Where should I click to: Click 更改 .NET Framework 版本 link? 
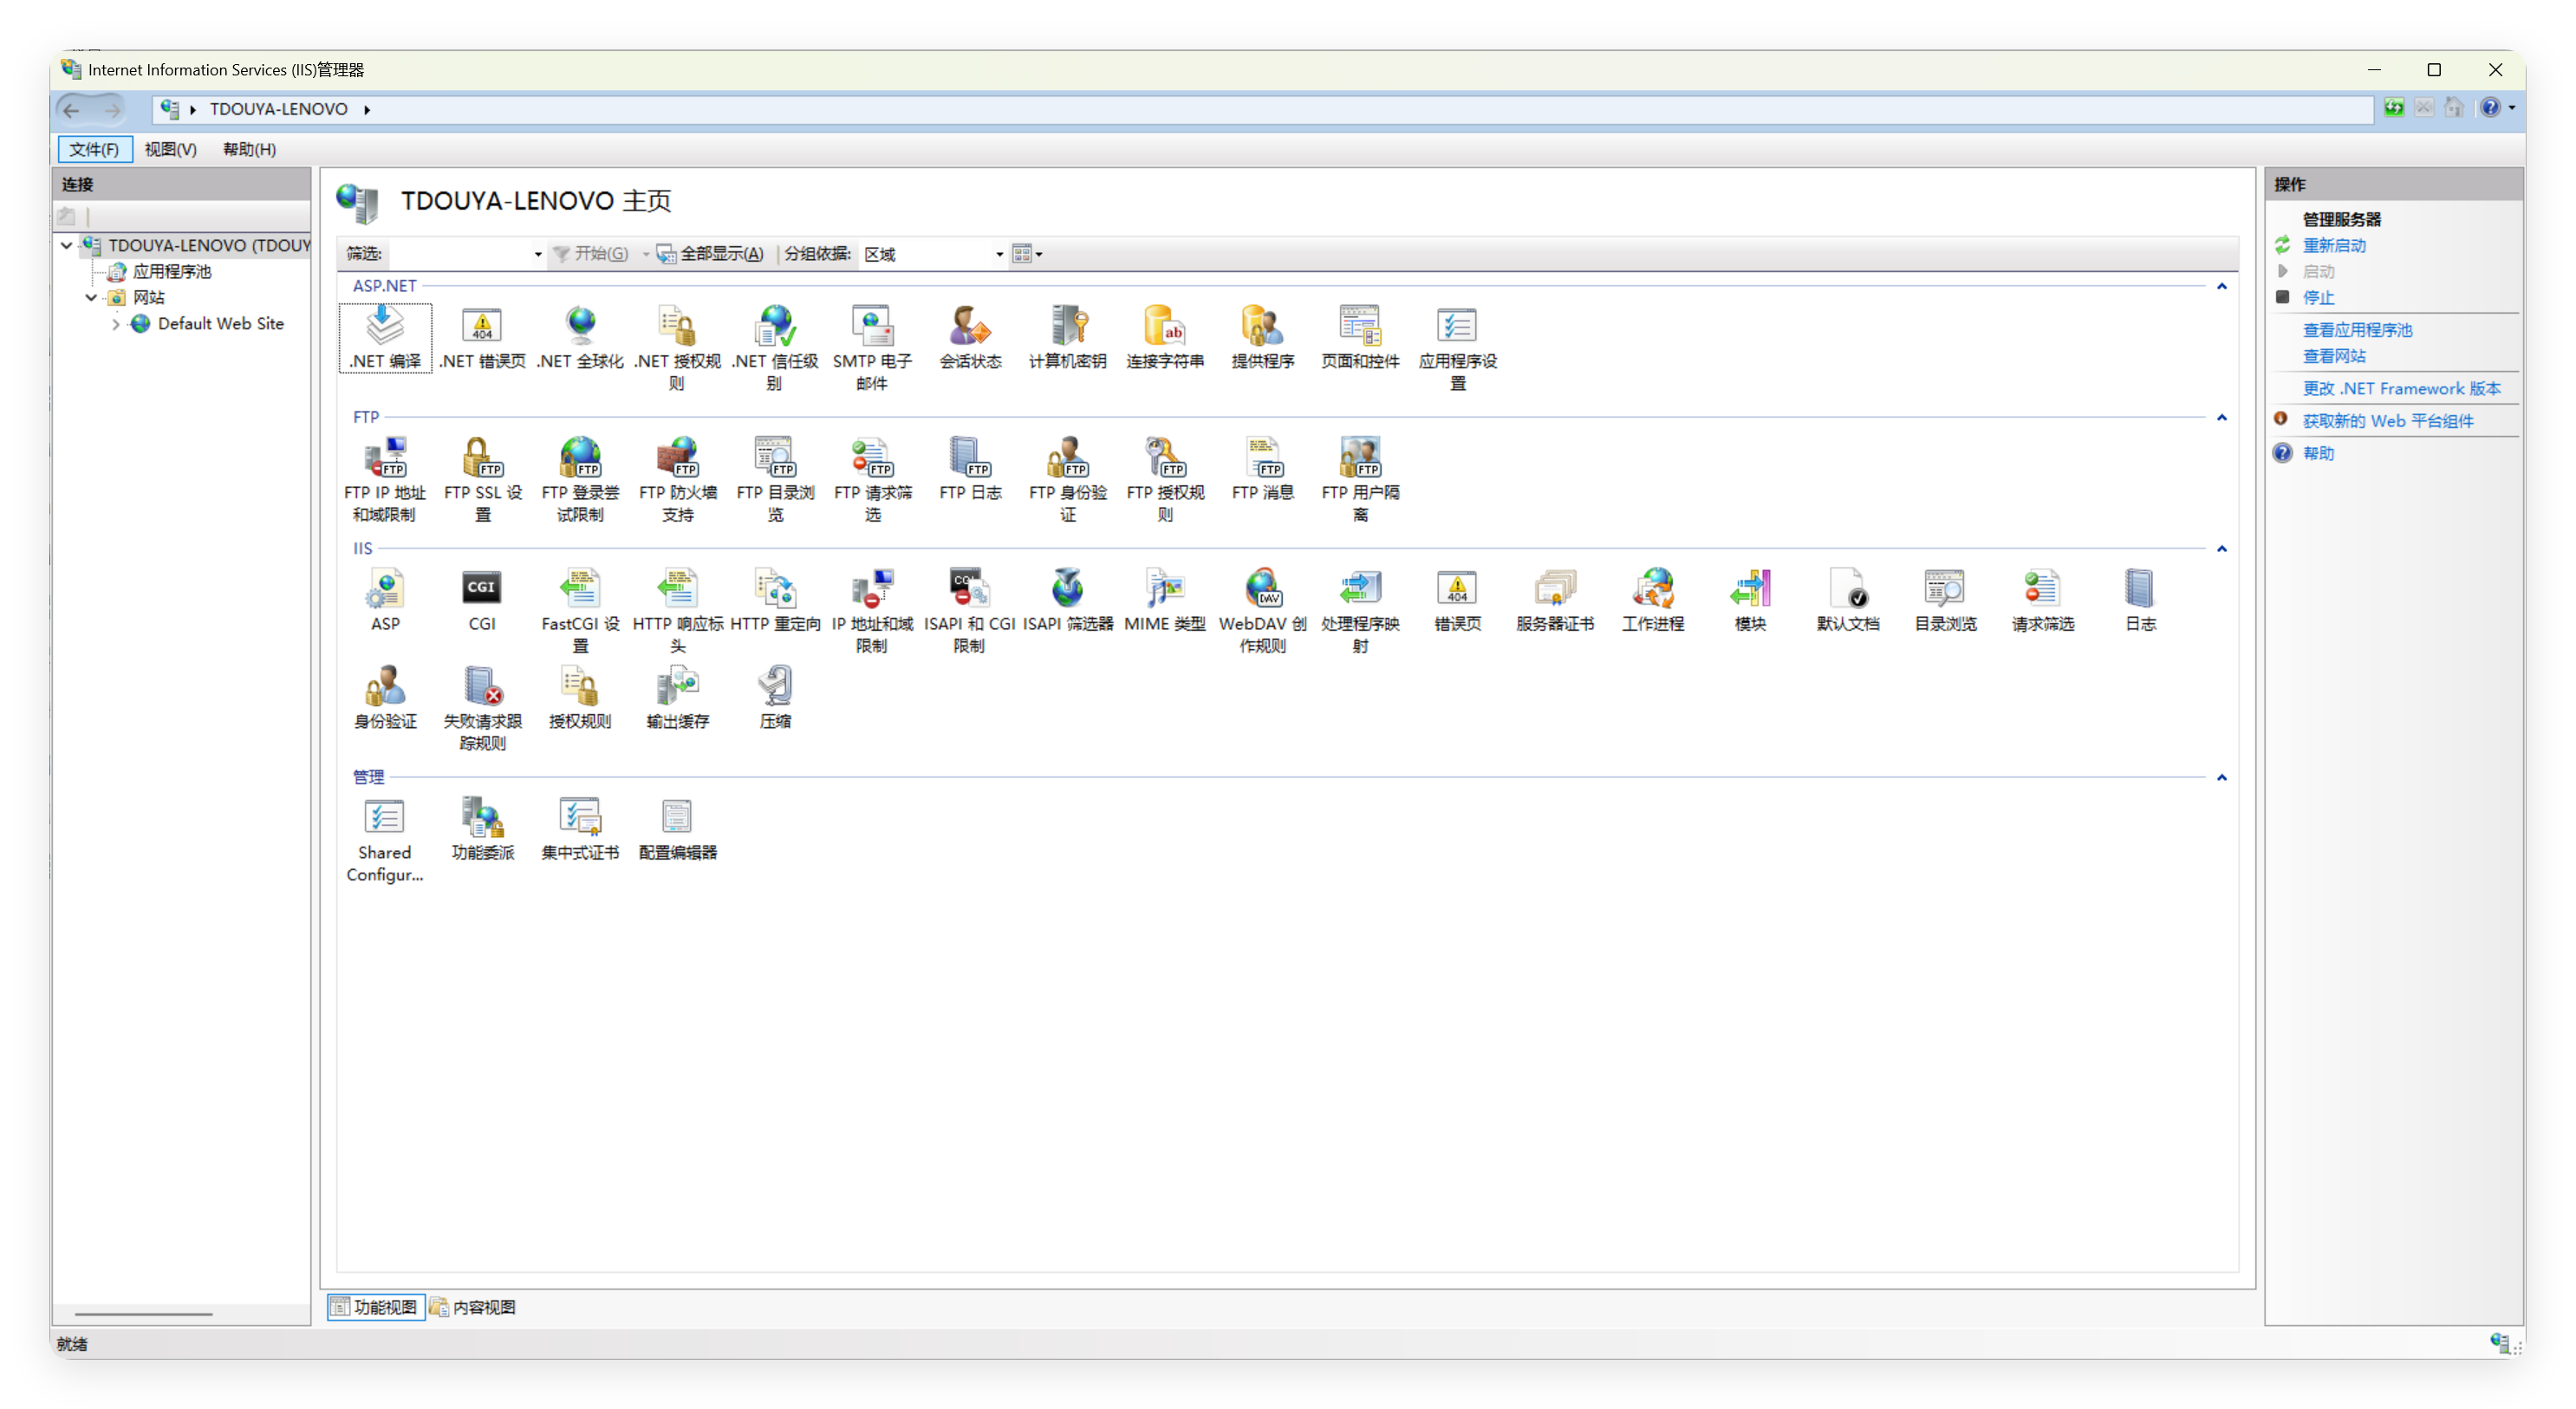(2400, 388)
